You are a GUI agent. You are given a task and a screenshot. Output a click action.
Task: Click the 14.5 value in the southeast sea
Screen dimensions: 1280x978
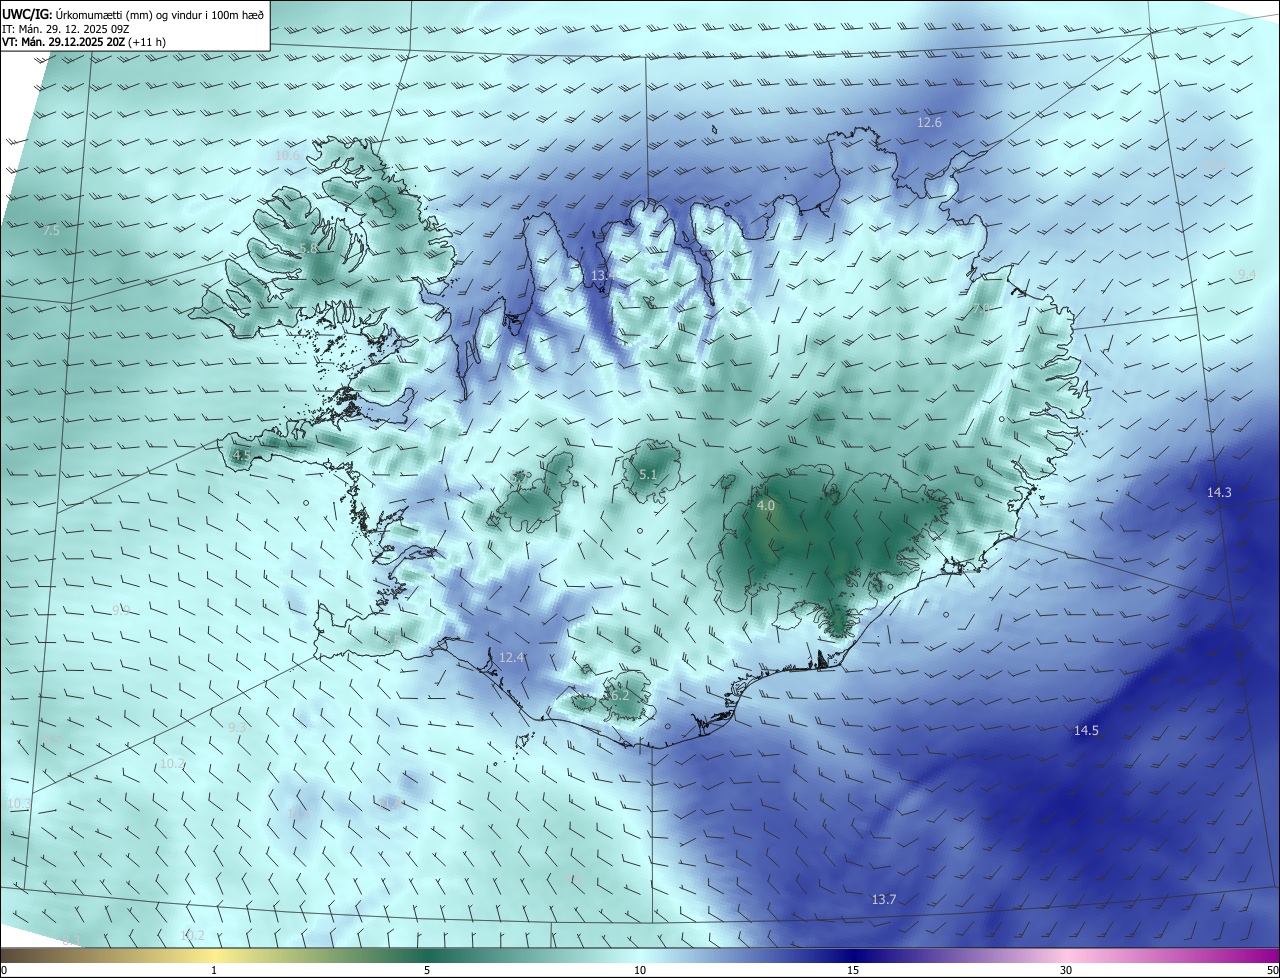[1086, 731]
